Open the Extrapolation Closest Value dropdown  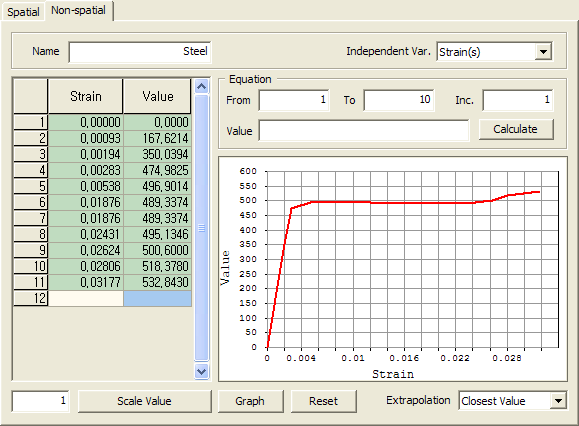click(558, 401)
